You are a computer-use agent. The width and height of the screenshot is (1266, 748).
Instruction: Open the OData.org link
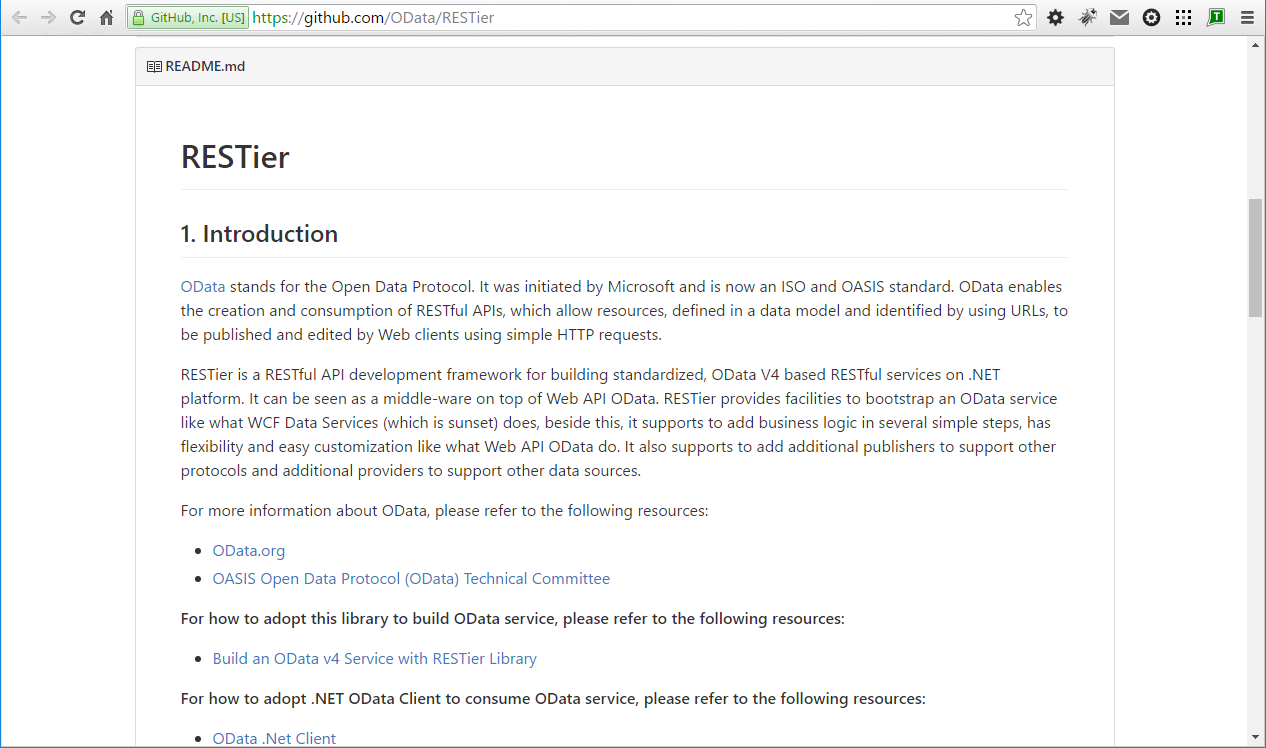tap(249, 551)
